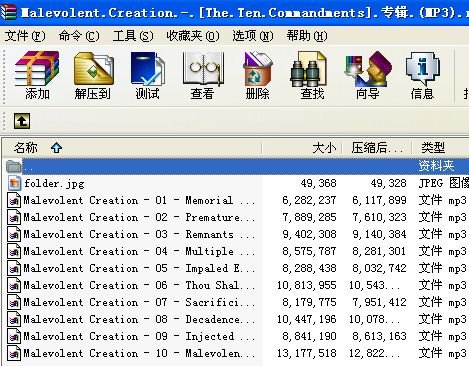Select 'Malevolent Creation - 04 - Multiple' file
The width and height of the screenshot is (469, 366).
pyautogui.click(x=139, y=251)
